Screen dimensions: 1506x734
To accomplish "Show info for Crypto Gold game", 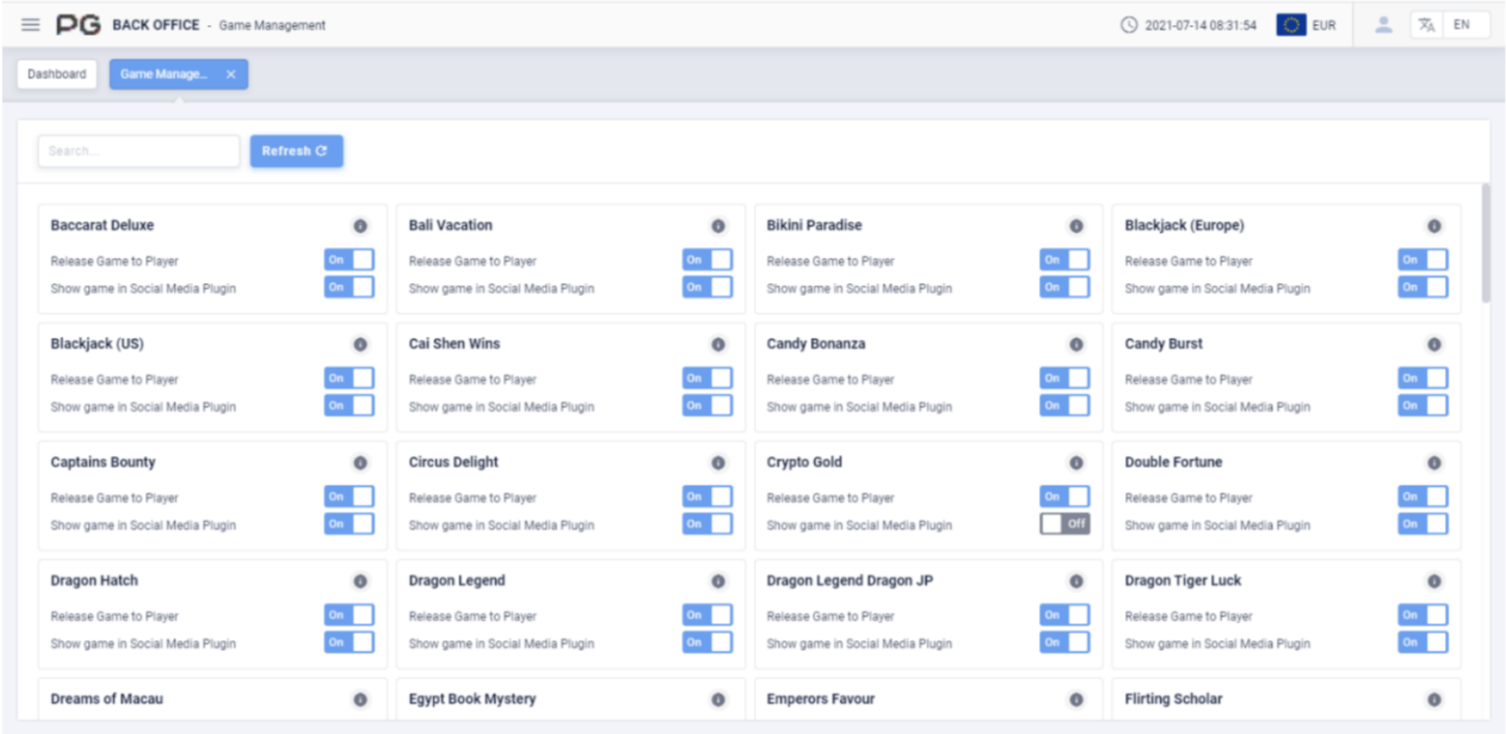I will (x=1076, y=463).
